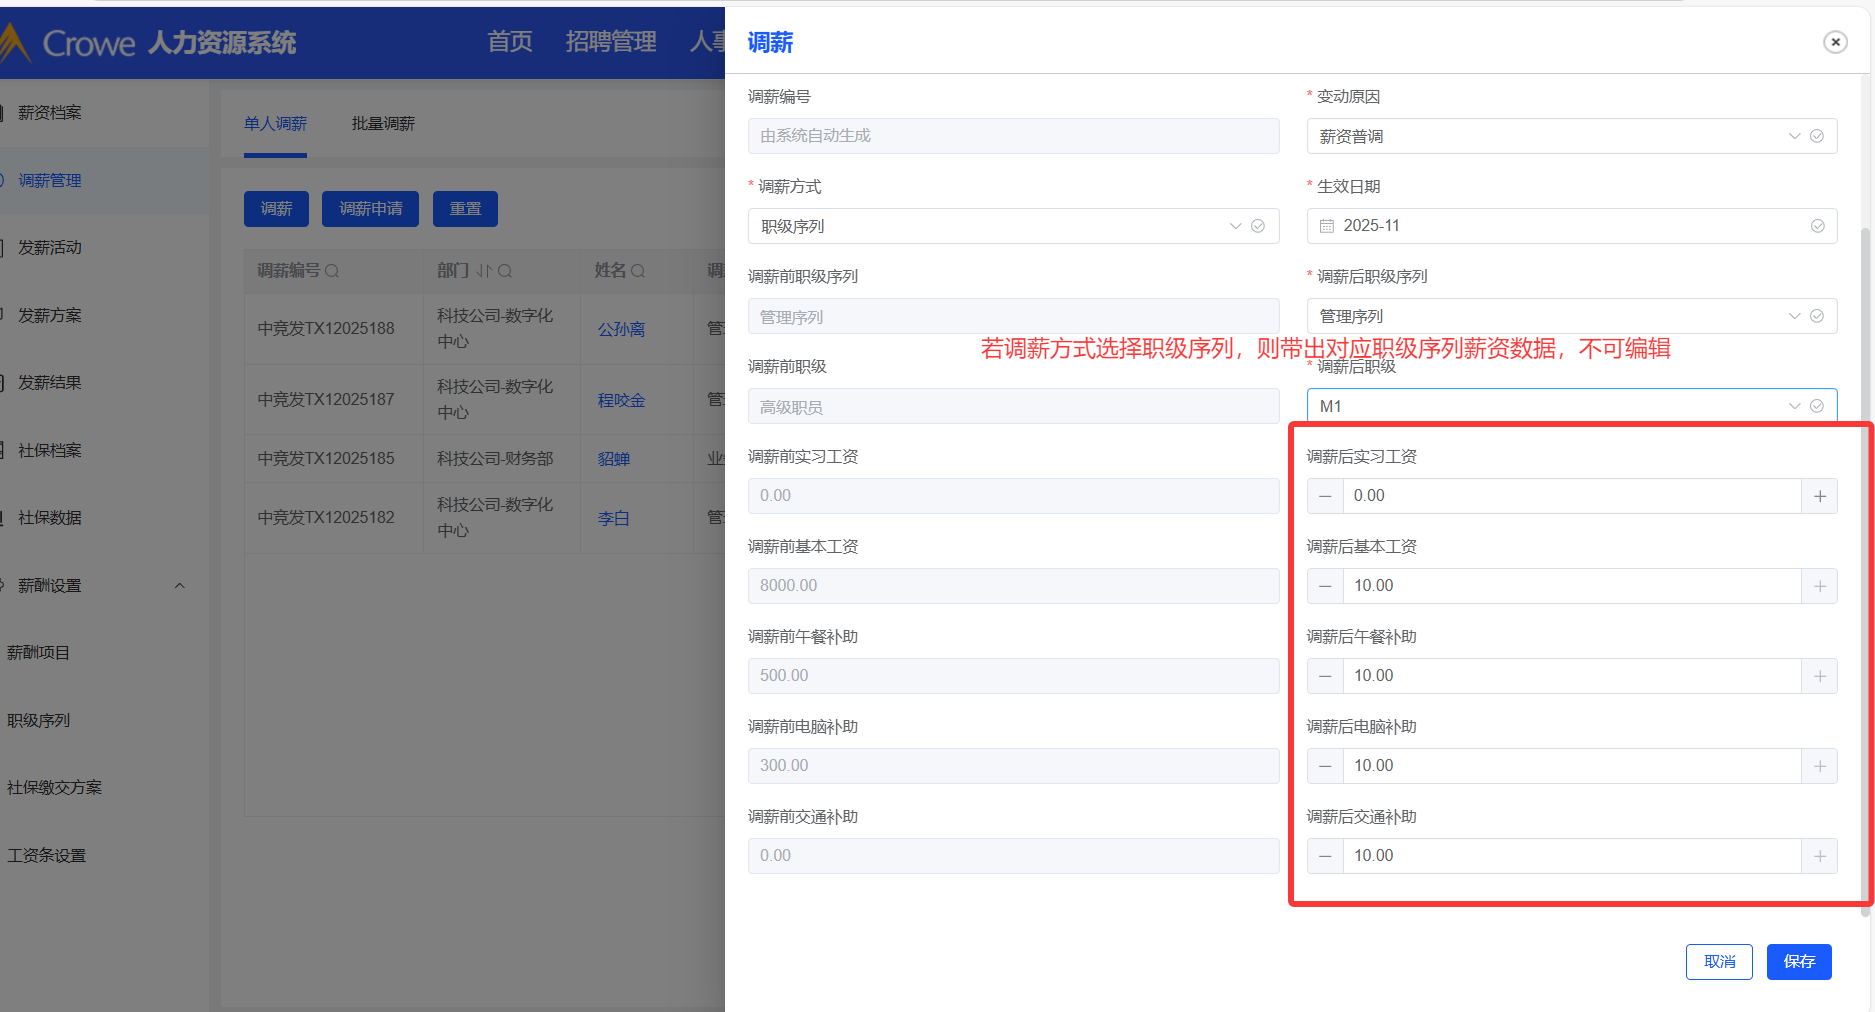
Task: Decrease 调薪后交通补助 with minus button
Action: [x=1325, y=856]
